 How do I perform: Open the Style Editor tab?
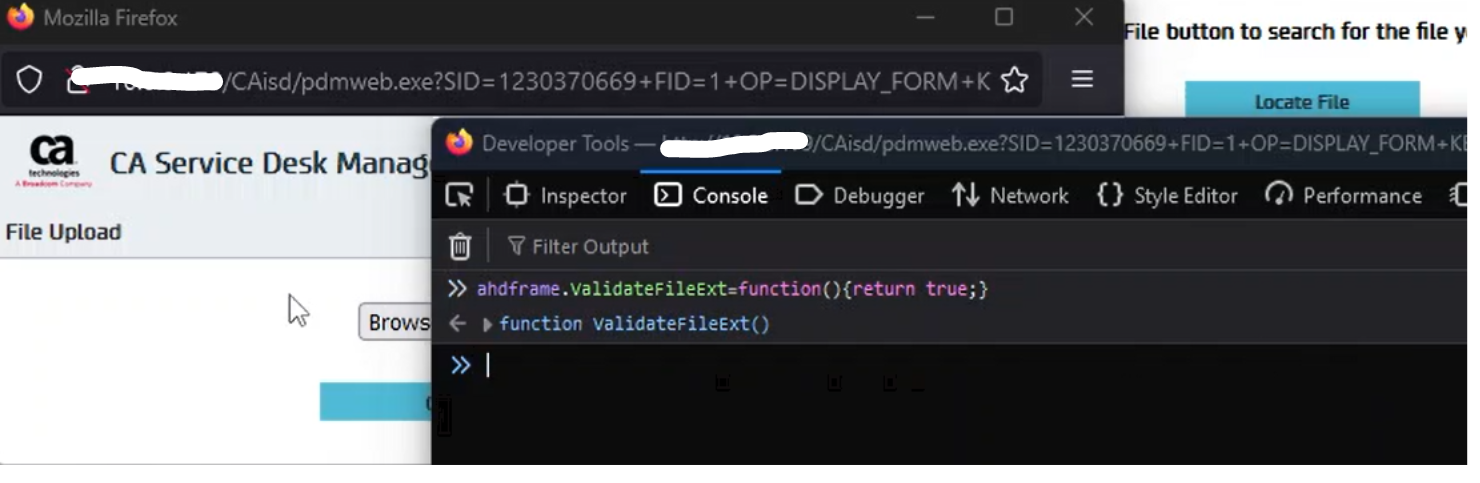(1167, 196)
